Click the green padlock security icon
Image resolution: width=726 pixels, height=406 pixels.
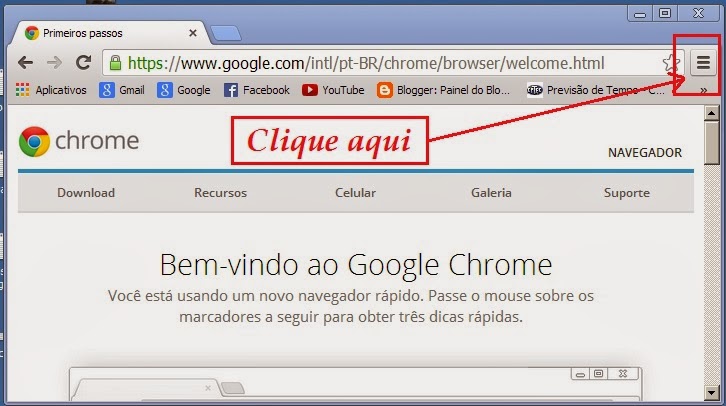(115, 62)
